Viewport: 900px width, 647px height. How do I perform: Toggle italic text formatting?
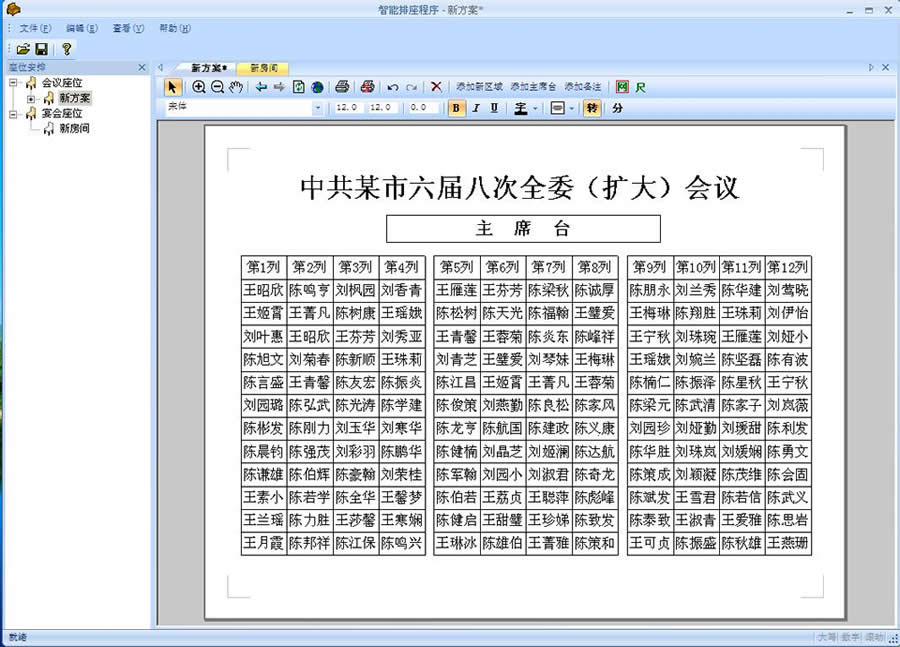[476, 108]
